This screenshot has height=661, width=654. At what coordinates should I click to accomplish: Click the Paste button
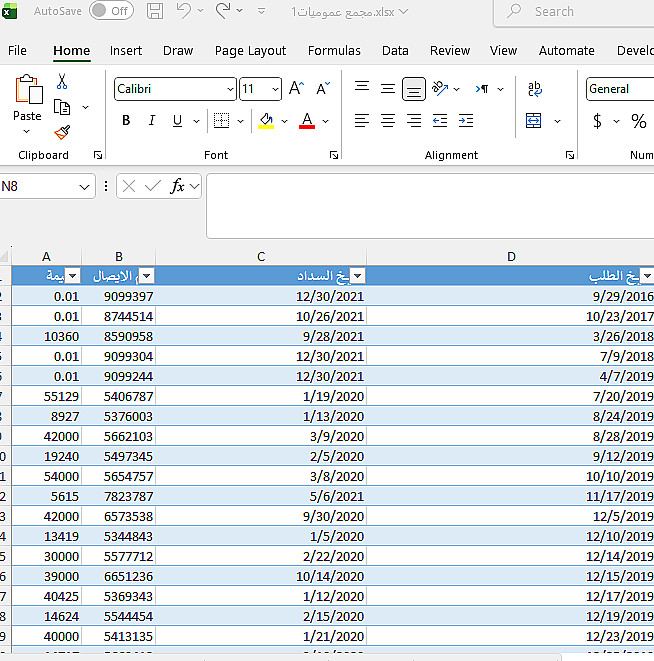[x=28, y=92]
